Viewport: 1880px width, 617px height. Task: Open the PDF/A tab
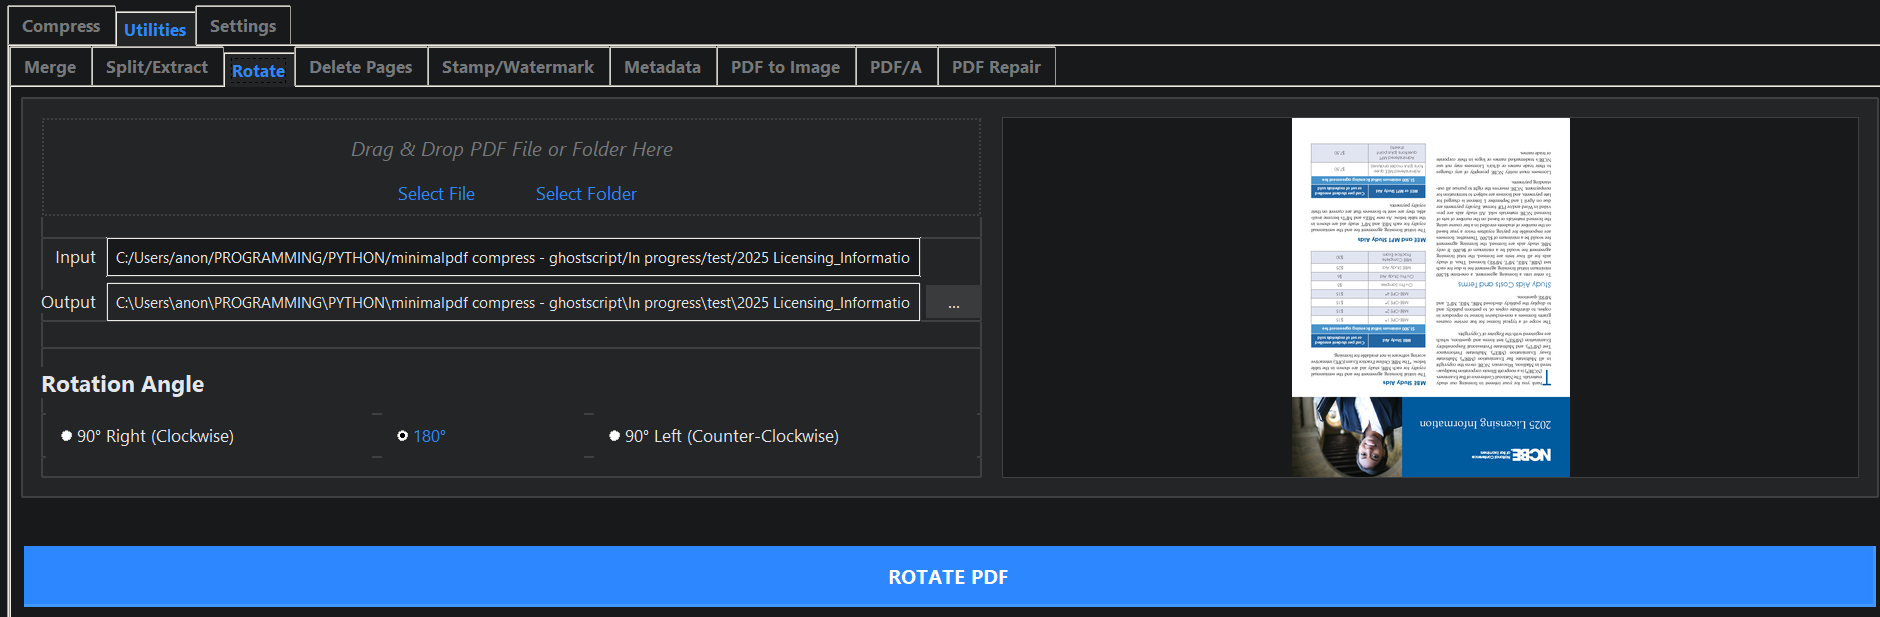[x=896, y=67]
